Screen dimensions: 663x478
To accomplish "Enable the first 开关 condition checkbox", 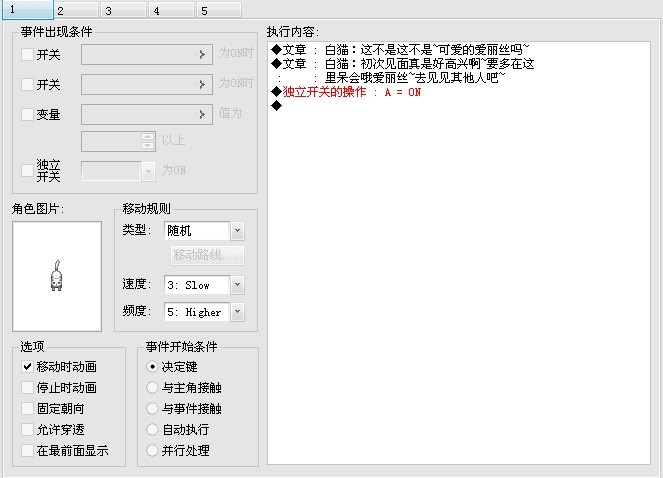I will point(27,54).
